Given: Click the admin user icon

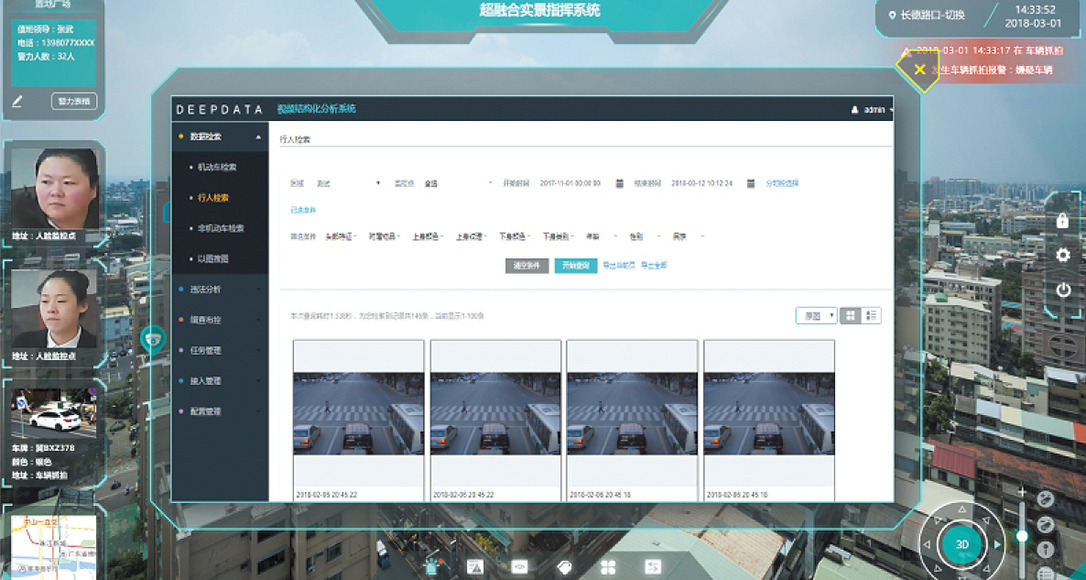Looking at the screenshot, I should pos(855,109).
